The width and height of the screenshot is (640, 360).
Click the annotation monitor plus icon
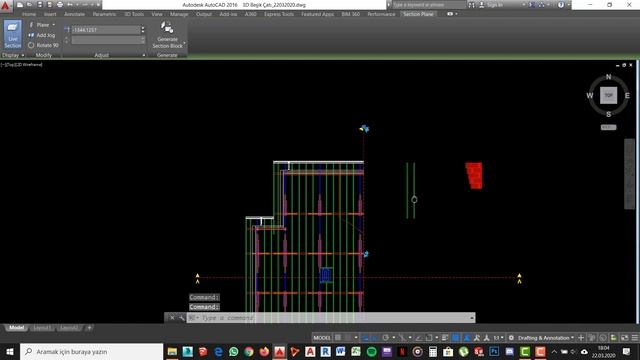[581, 338]
